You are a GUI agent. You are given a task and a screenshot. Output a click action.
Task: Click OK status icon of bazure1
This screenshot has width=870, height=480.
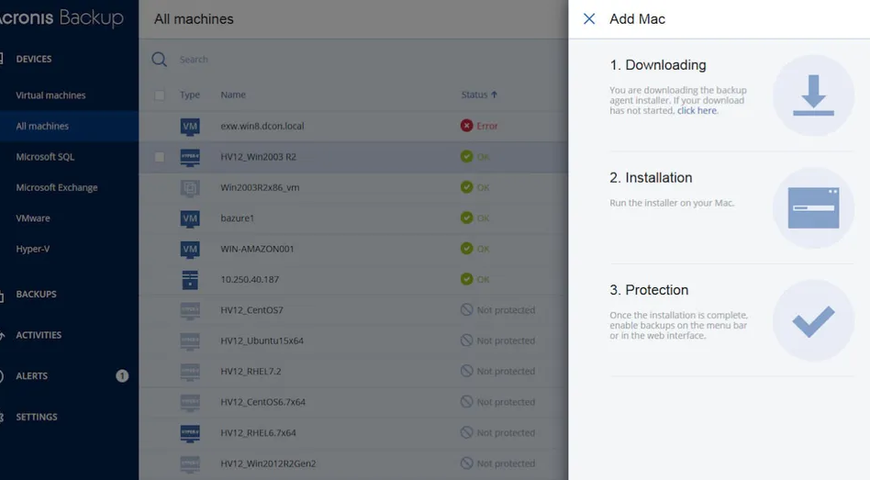click(x=467, y=218)
